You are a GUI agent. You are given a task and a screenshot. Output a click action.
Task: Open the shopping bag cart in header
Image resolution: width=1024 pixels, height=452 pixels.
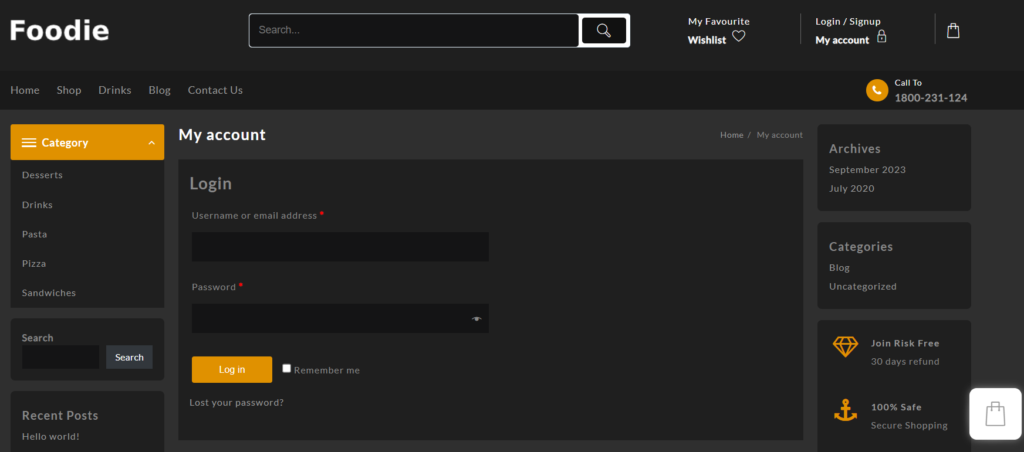pos(953,31)
